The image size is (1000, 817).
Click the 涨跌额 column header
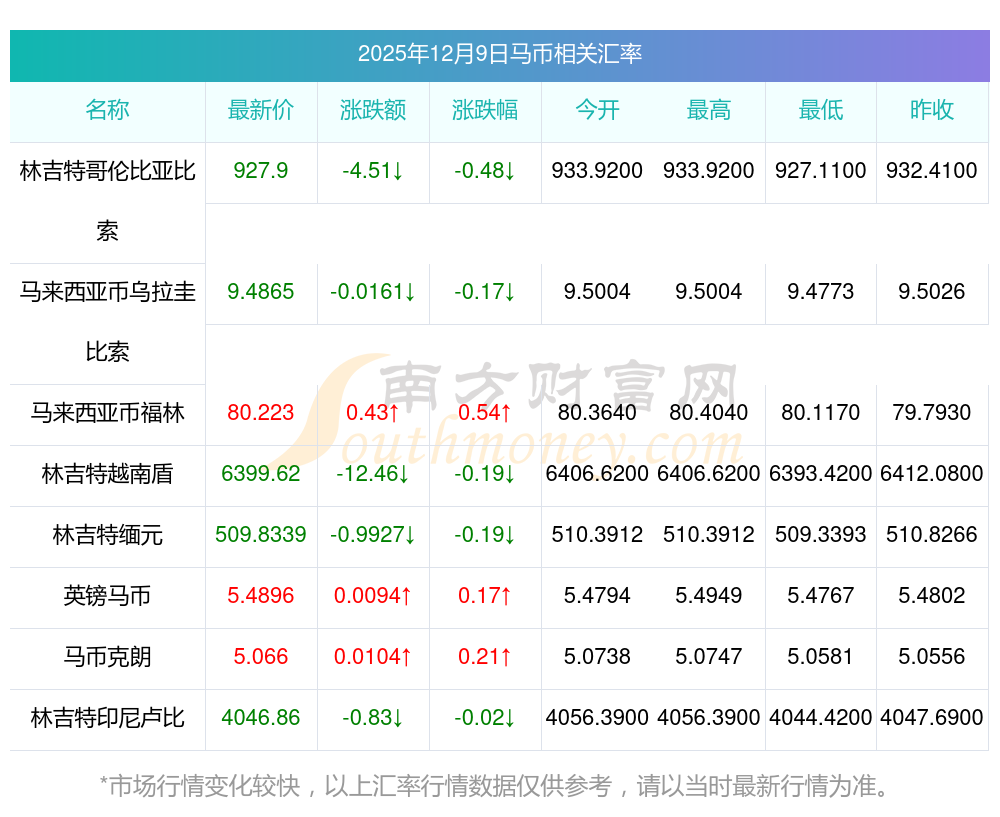(373, 110)
